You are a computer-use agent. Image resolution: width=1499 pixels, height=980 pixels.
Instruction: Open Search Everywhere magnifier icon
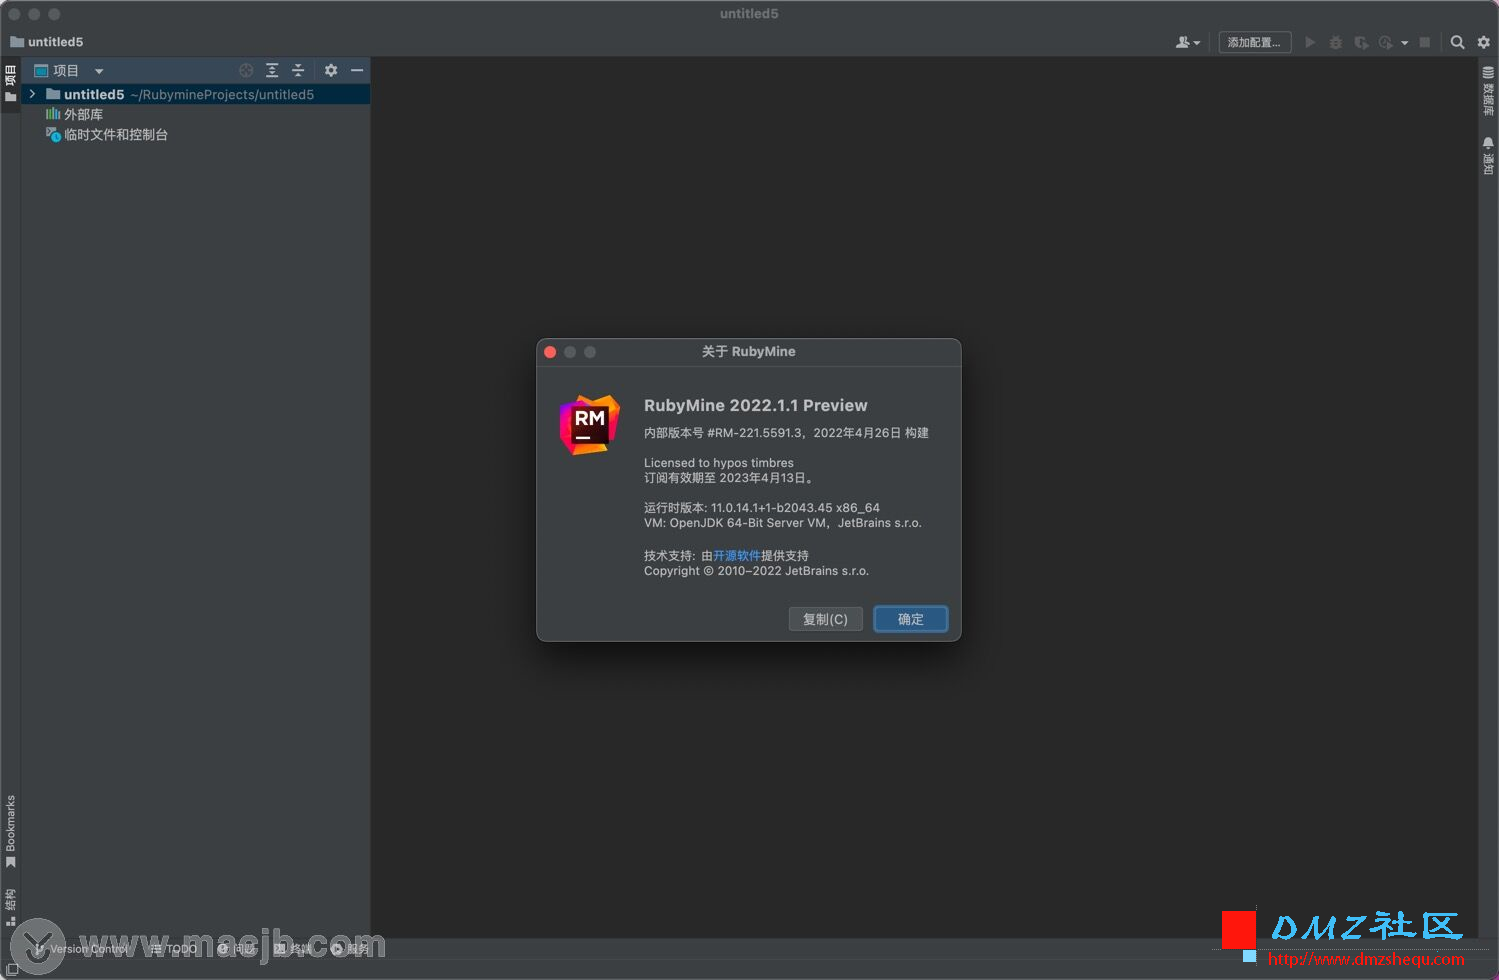[1458, 42]
